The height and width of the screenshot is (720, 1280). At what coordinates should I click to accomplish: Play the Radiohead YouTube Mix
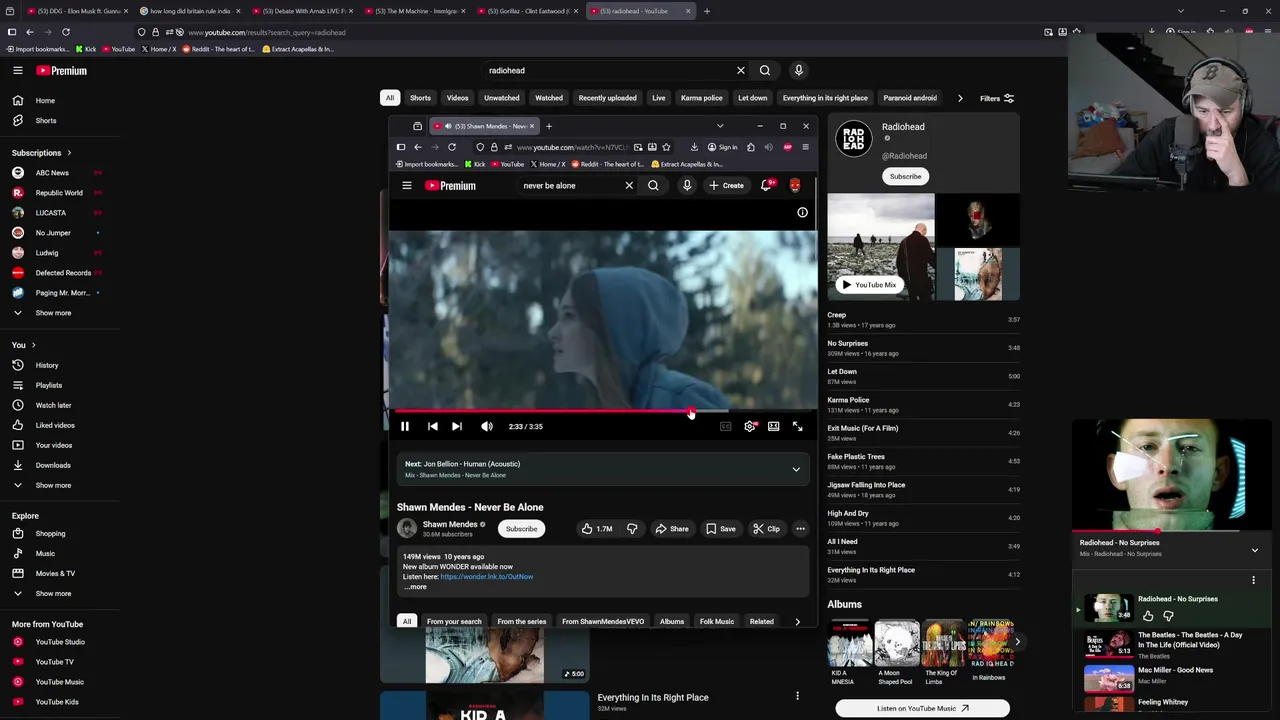tap(869, 285)
